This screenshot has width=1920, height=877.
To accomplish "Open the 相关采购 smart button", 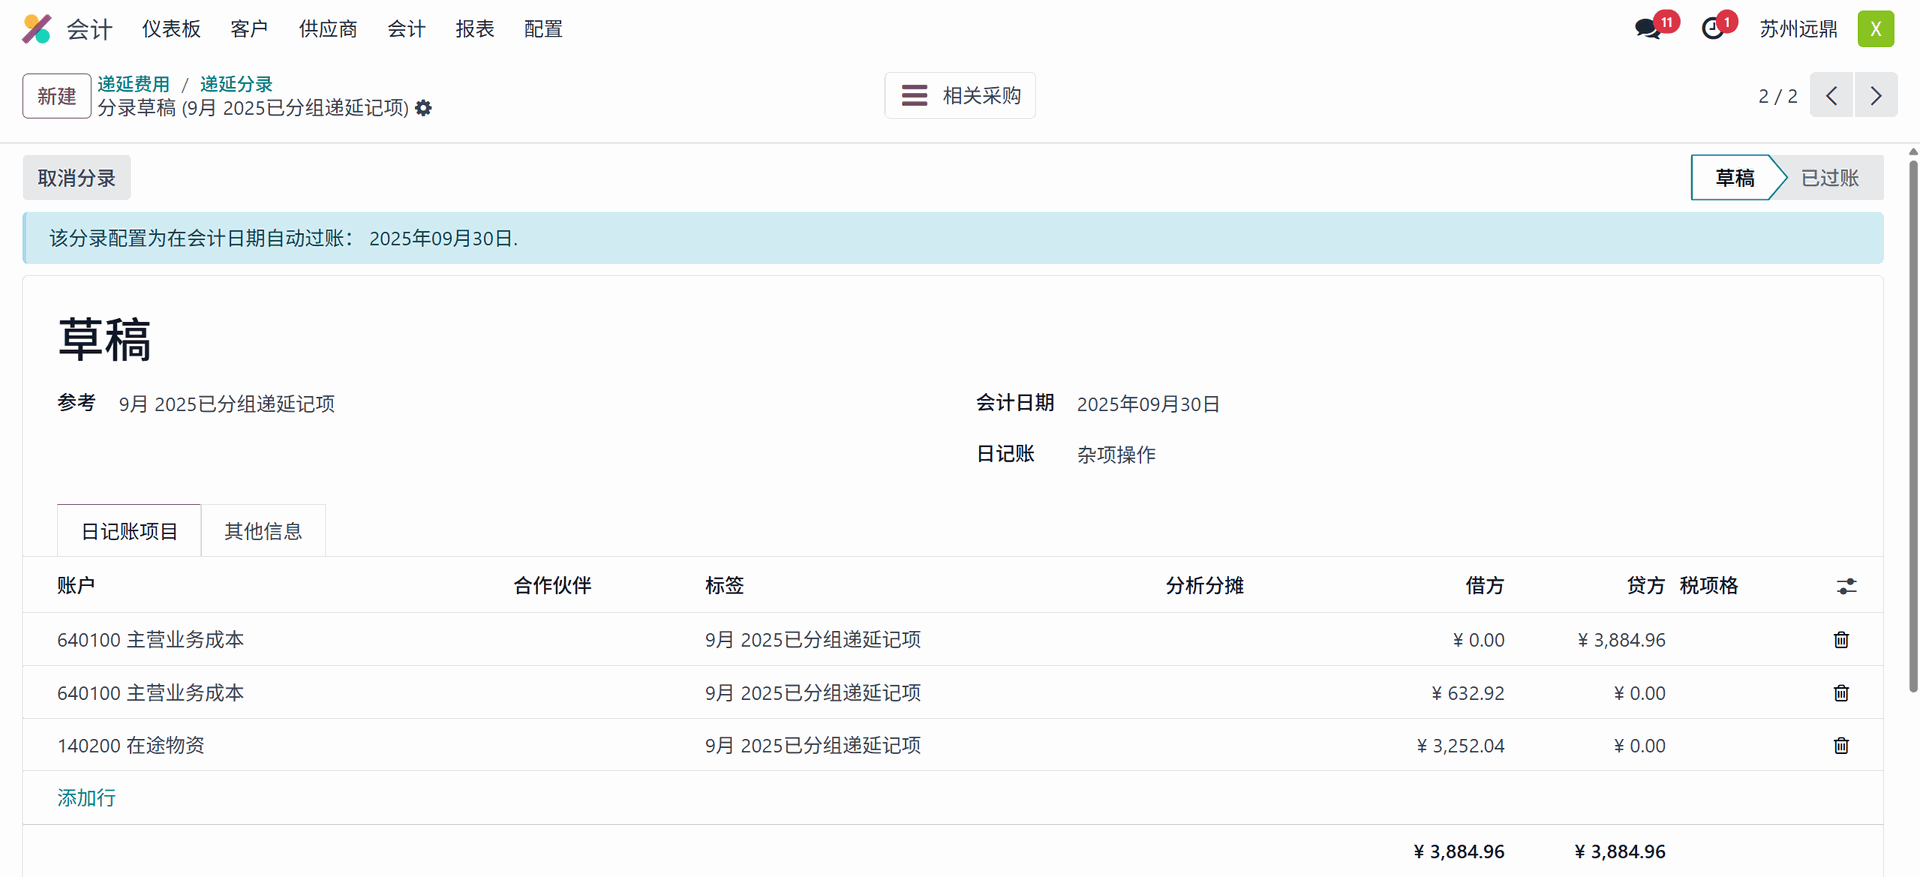I will 960,96.
